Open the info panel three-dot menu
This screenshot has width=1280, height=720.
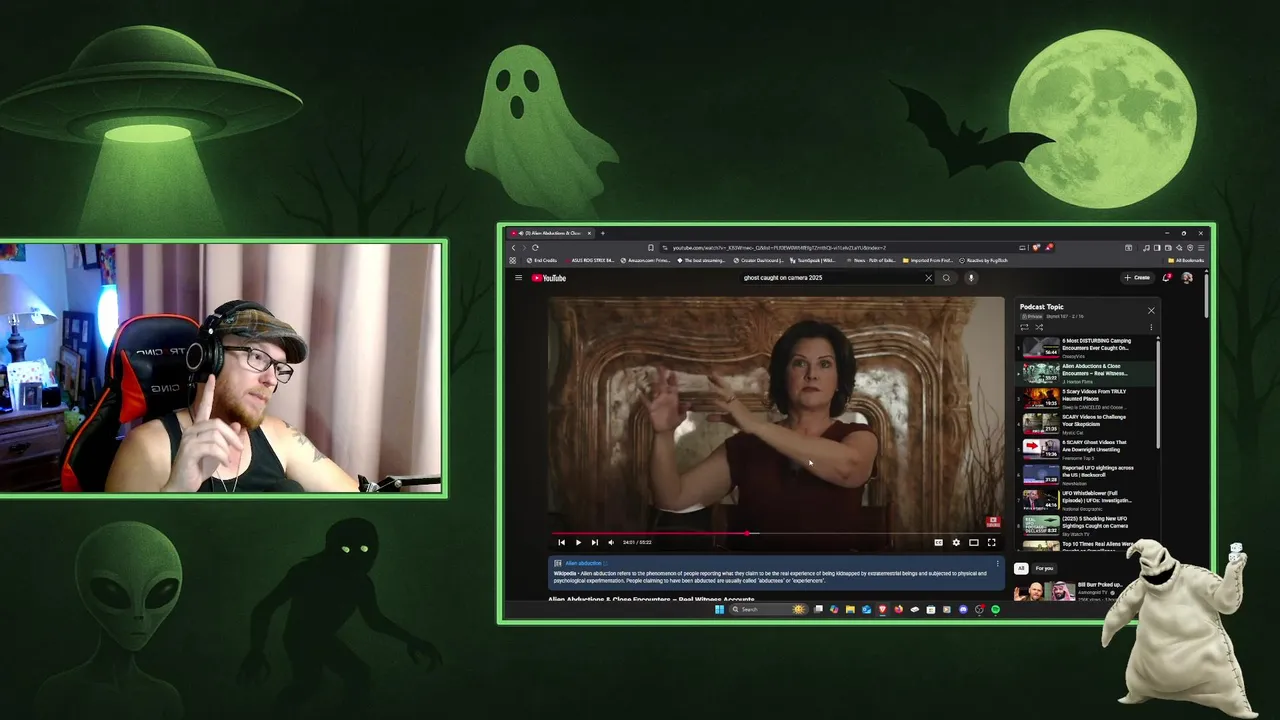[x=997, y=563]
